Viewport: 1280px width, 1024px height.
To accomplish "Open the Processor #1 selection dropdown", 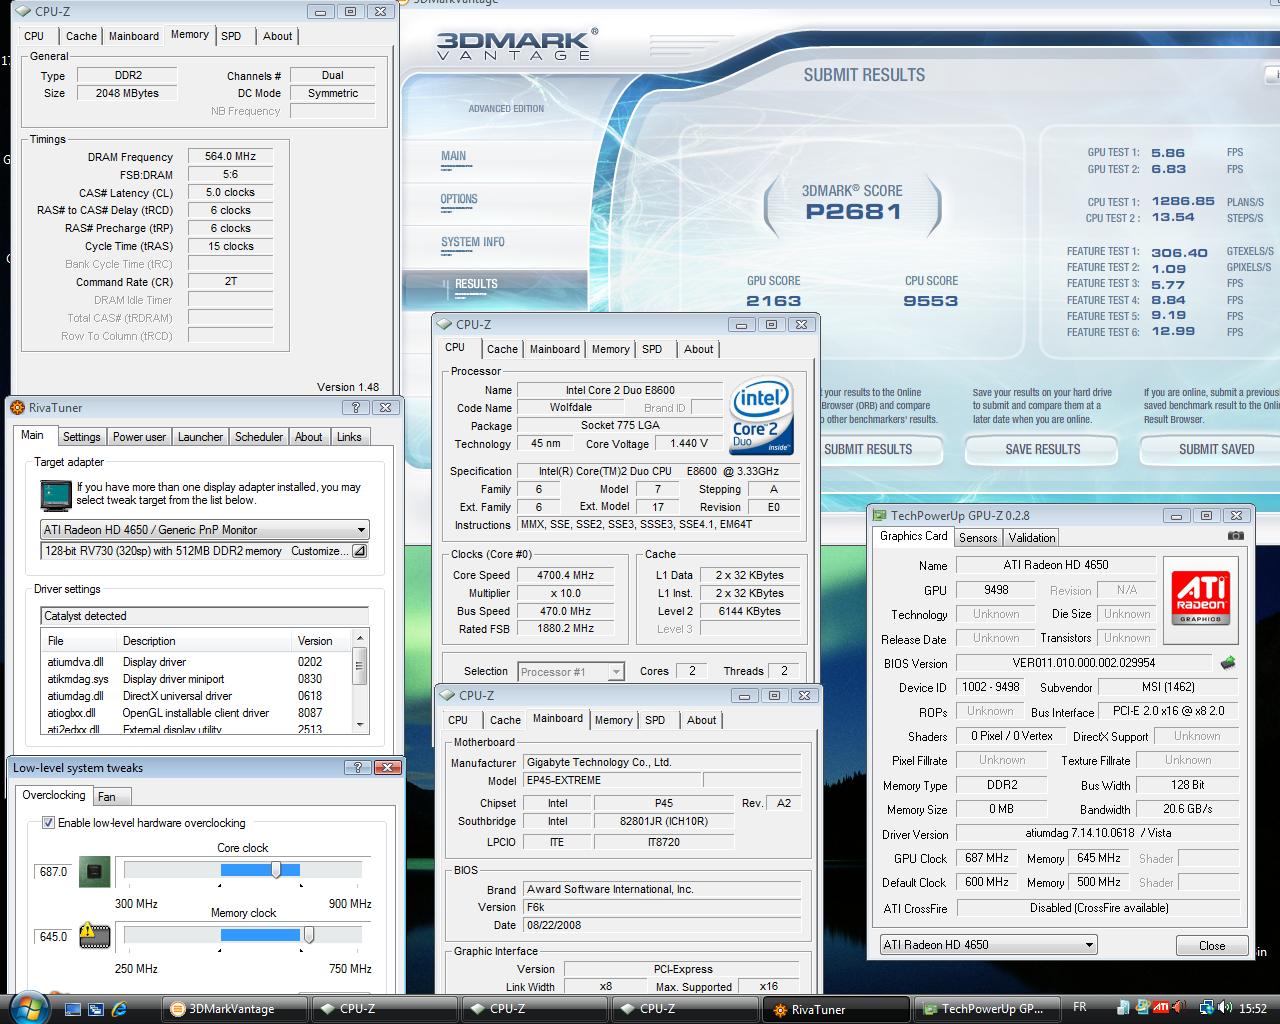I will 570,672.
